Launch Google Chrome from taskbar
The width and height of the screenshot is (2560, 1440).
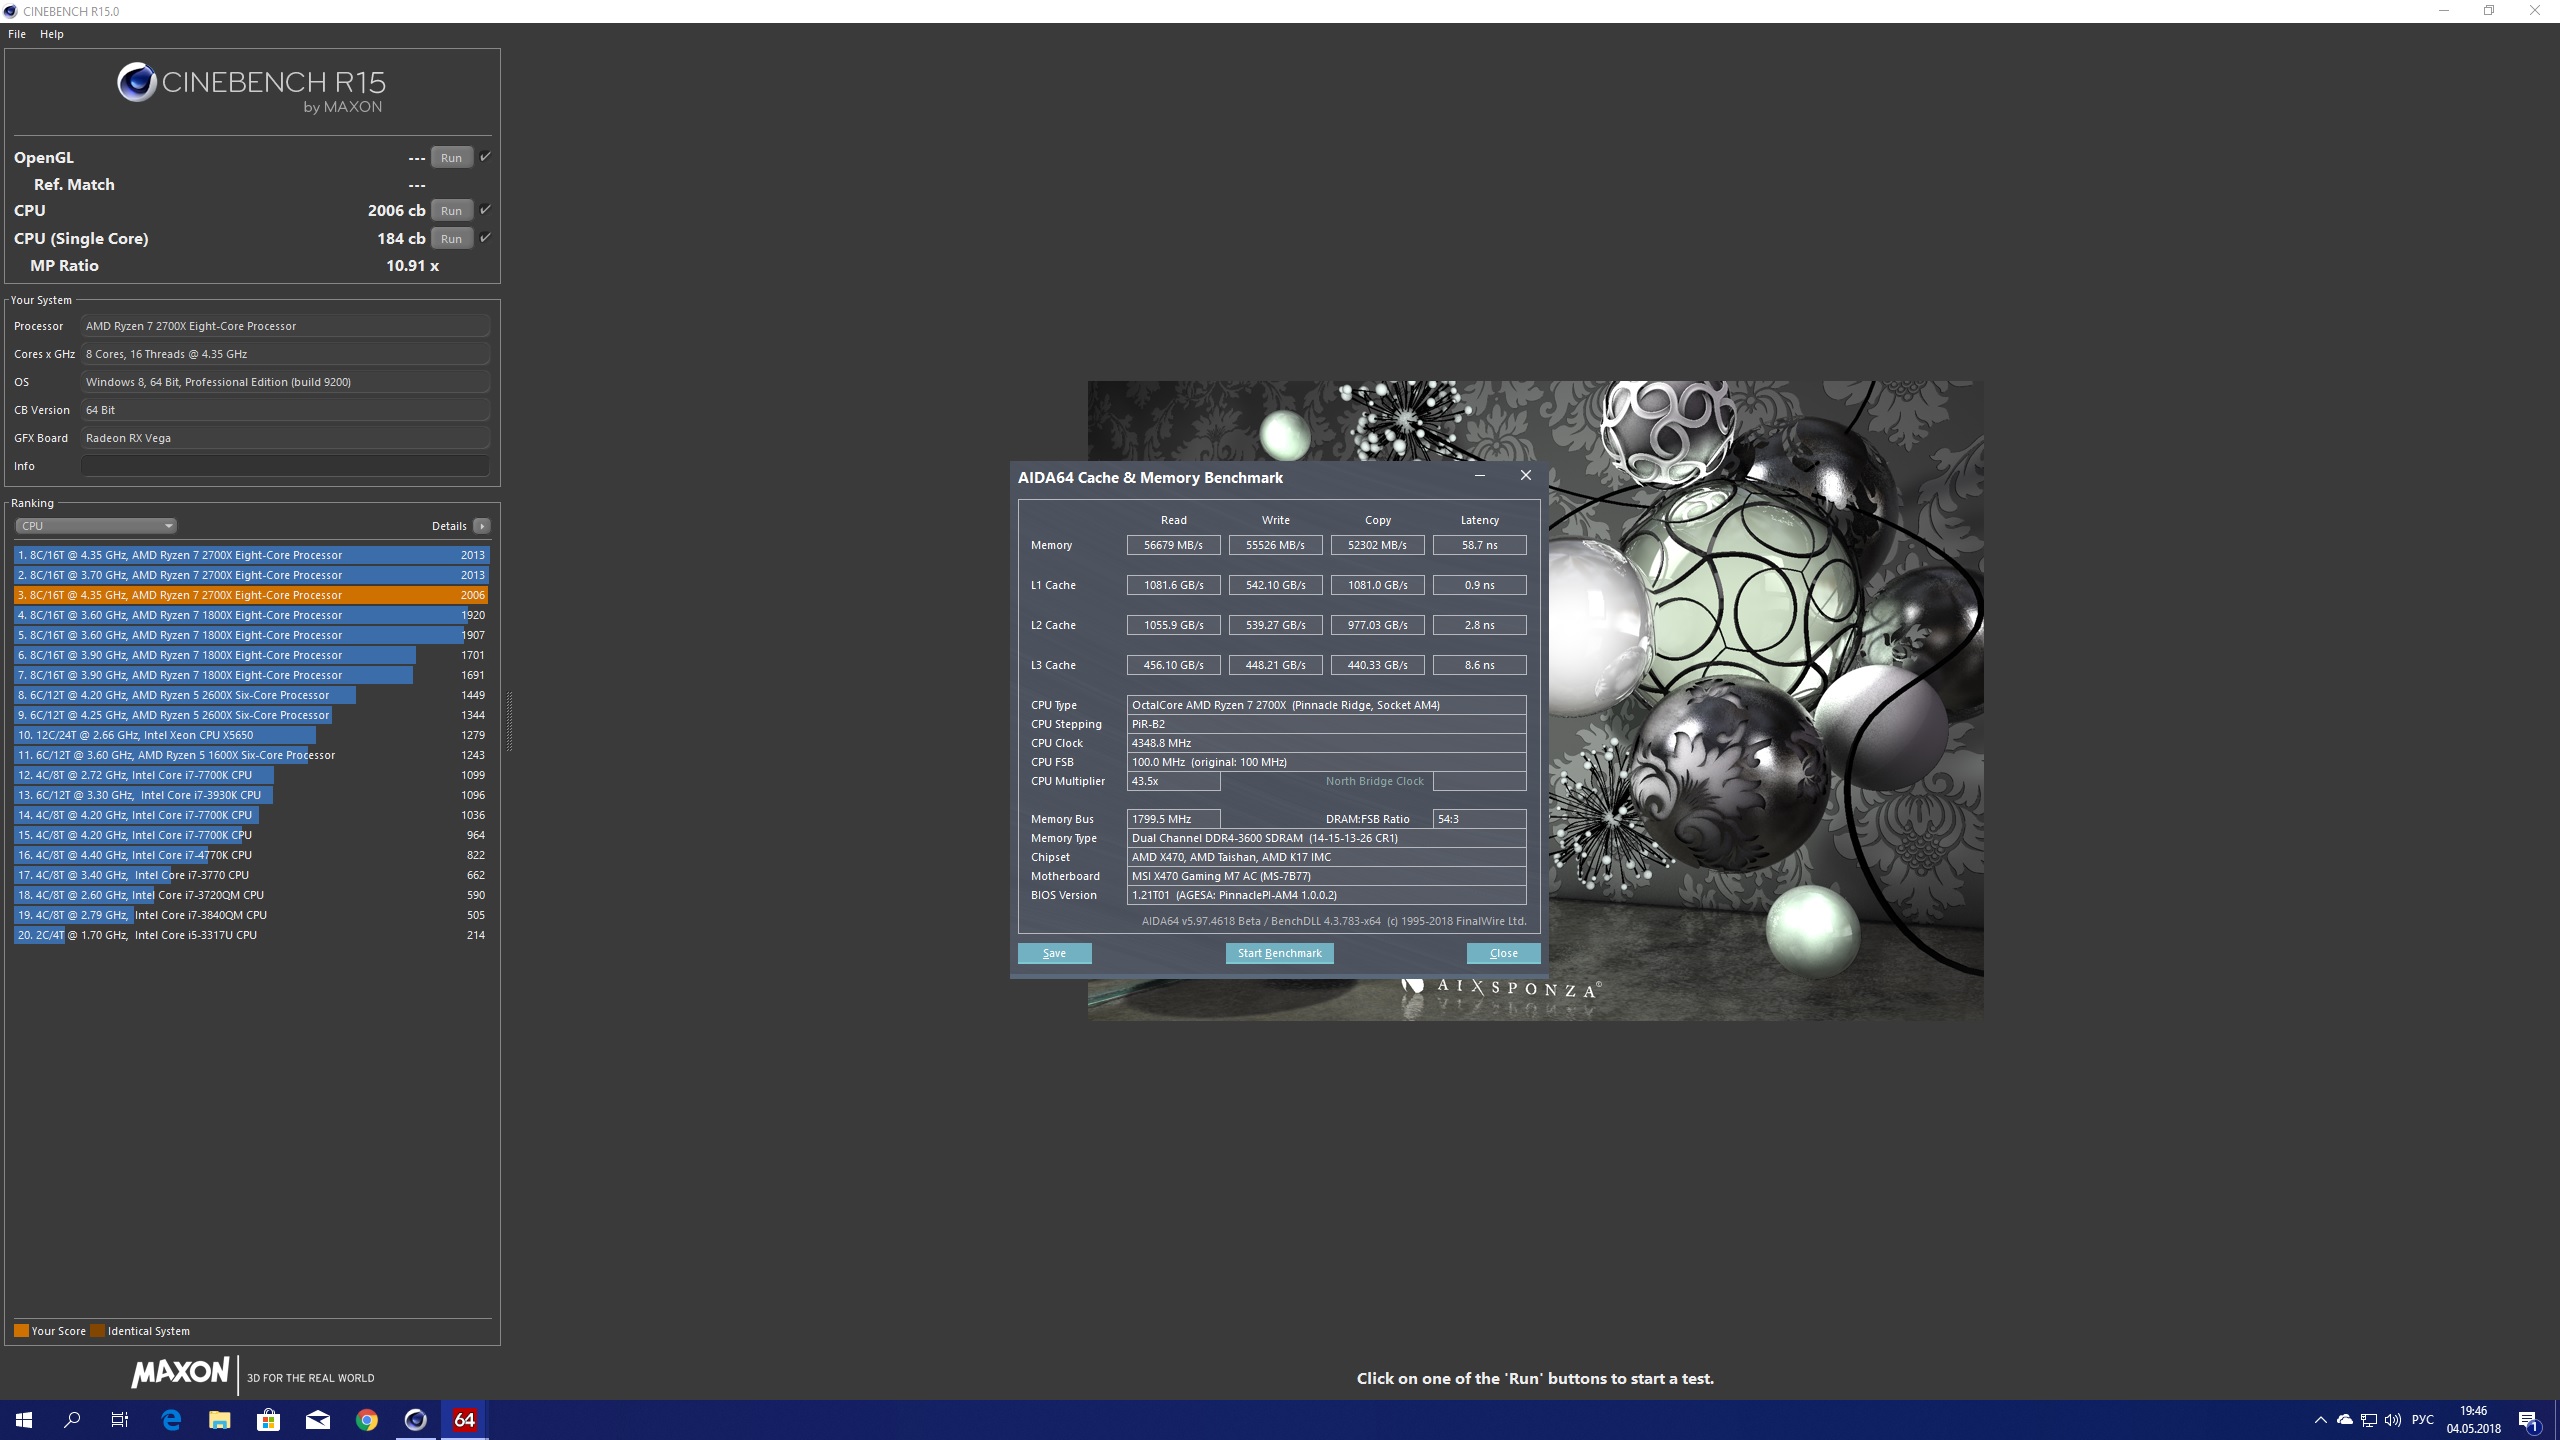coord(367,1420)
